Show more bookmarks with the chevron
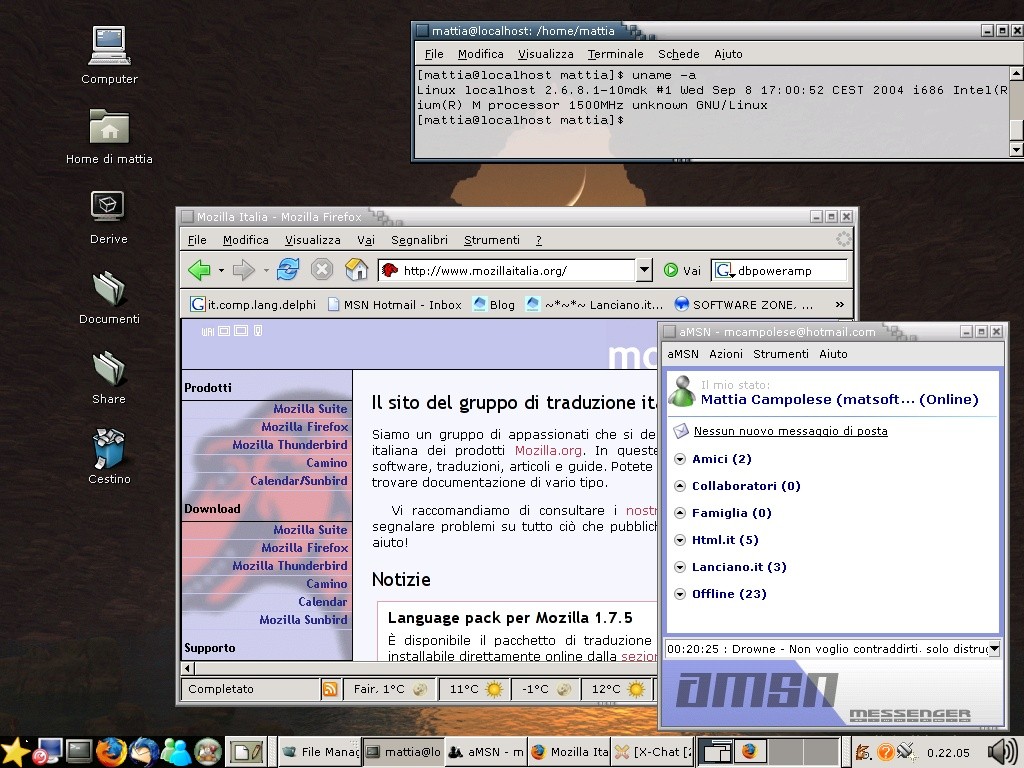This screenshot has width=1024, height=768. coord(840,304)
